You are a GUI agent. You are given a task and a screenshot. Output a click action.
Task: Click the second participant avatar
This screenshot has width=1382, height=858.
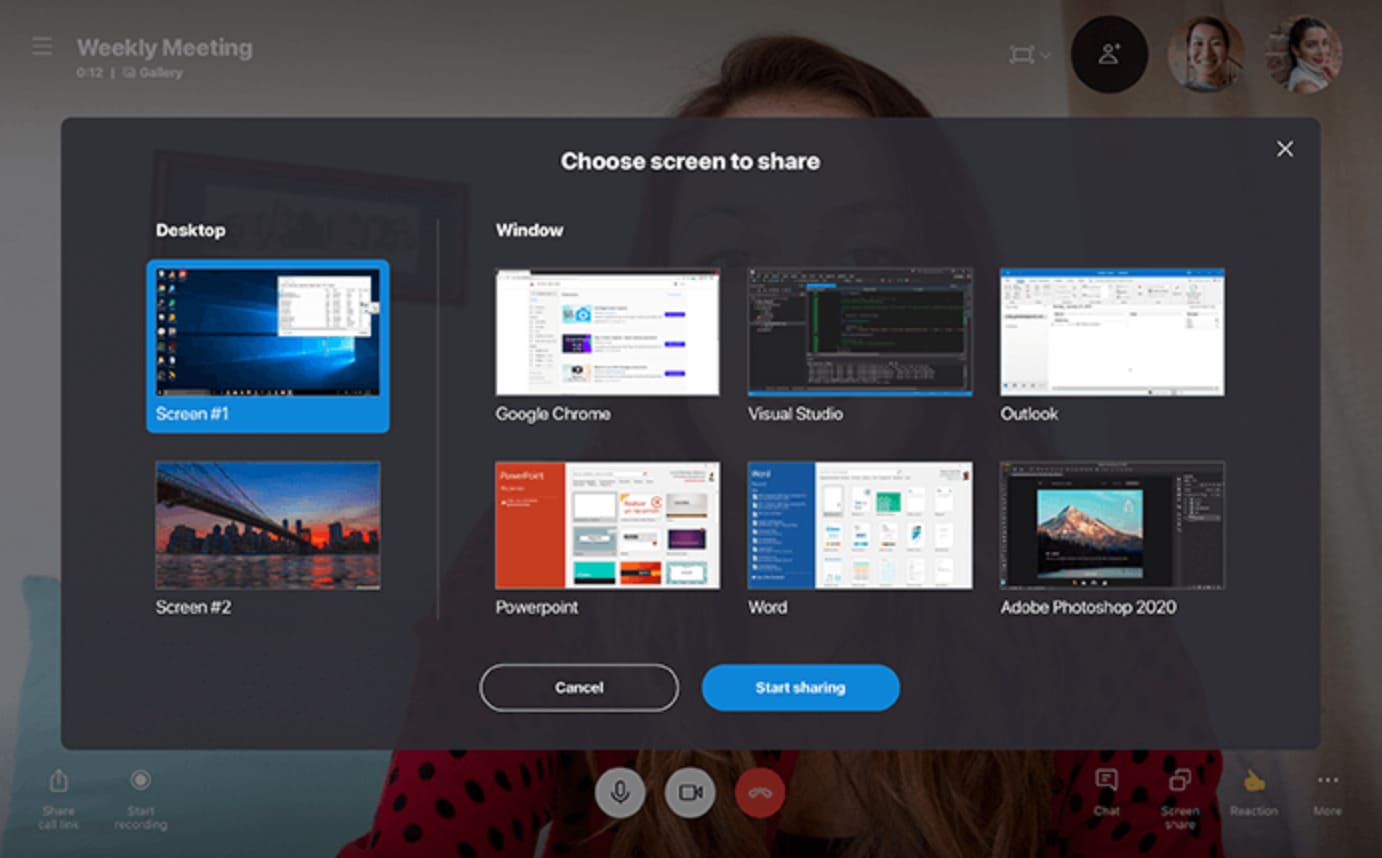[x=1304, y=55]
